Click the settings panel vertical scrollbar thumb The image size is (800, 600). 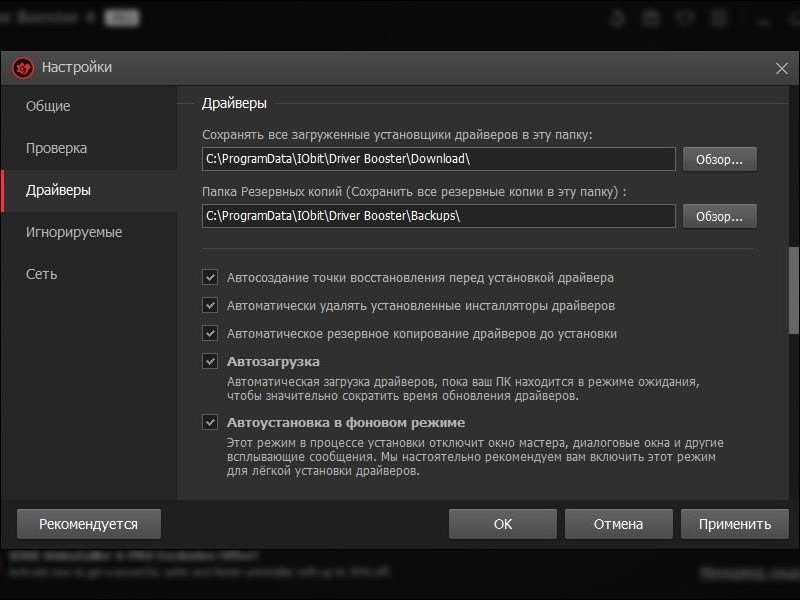point(793,290)
